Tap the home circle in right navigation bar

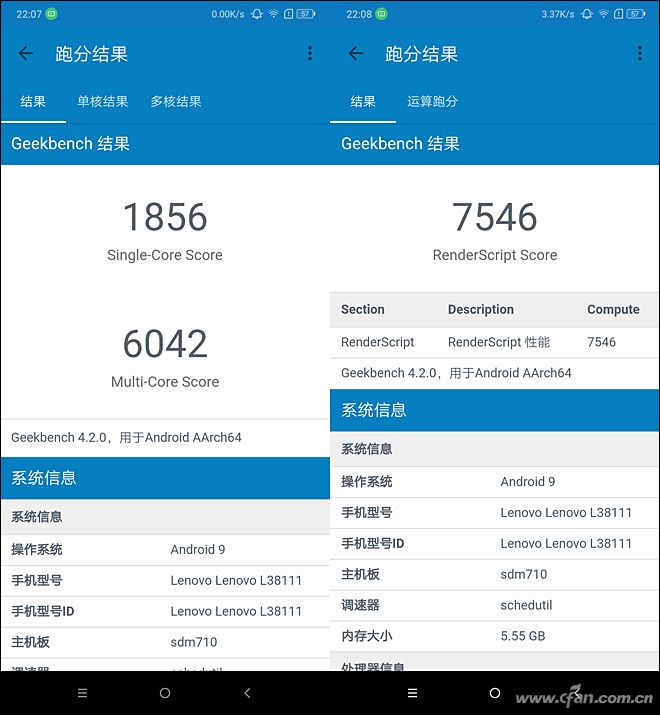tap(495, 693)
